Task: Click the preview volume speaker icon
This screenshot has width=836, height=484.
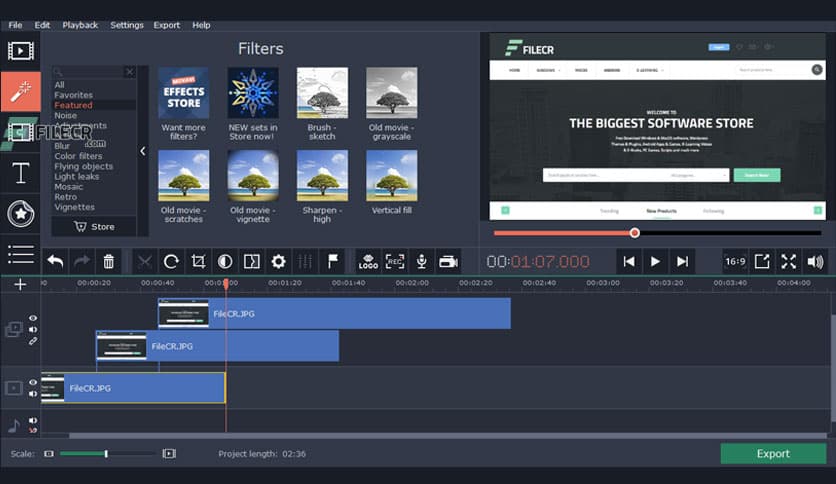Action: pyautogui.click(x=815, y=261)
